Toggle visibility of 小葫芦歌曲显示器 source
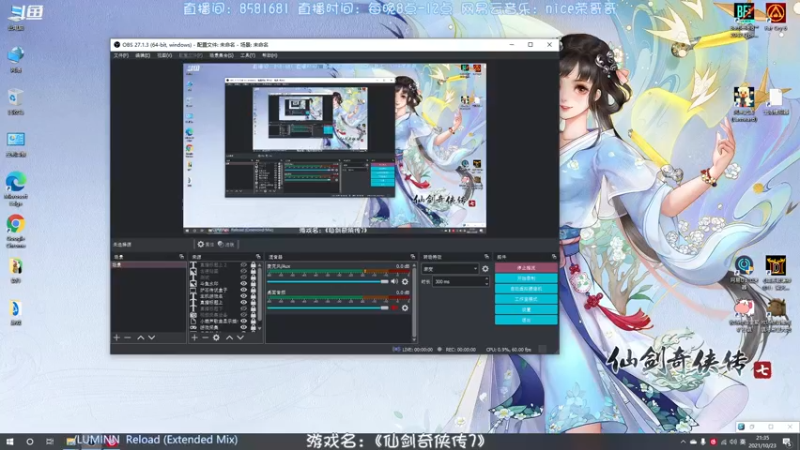 pyautogui.click(x=243, y=321)
